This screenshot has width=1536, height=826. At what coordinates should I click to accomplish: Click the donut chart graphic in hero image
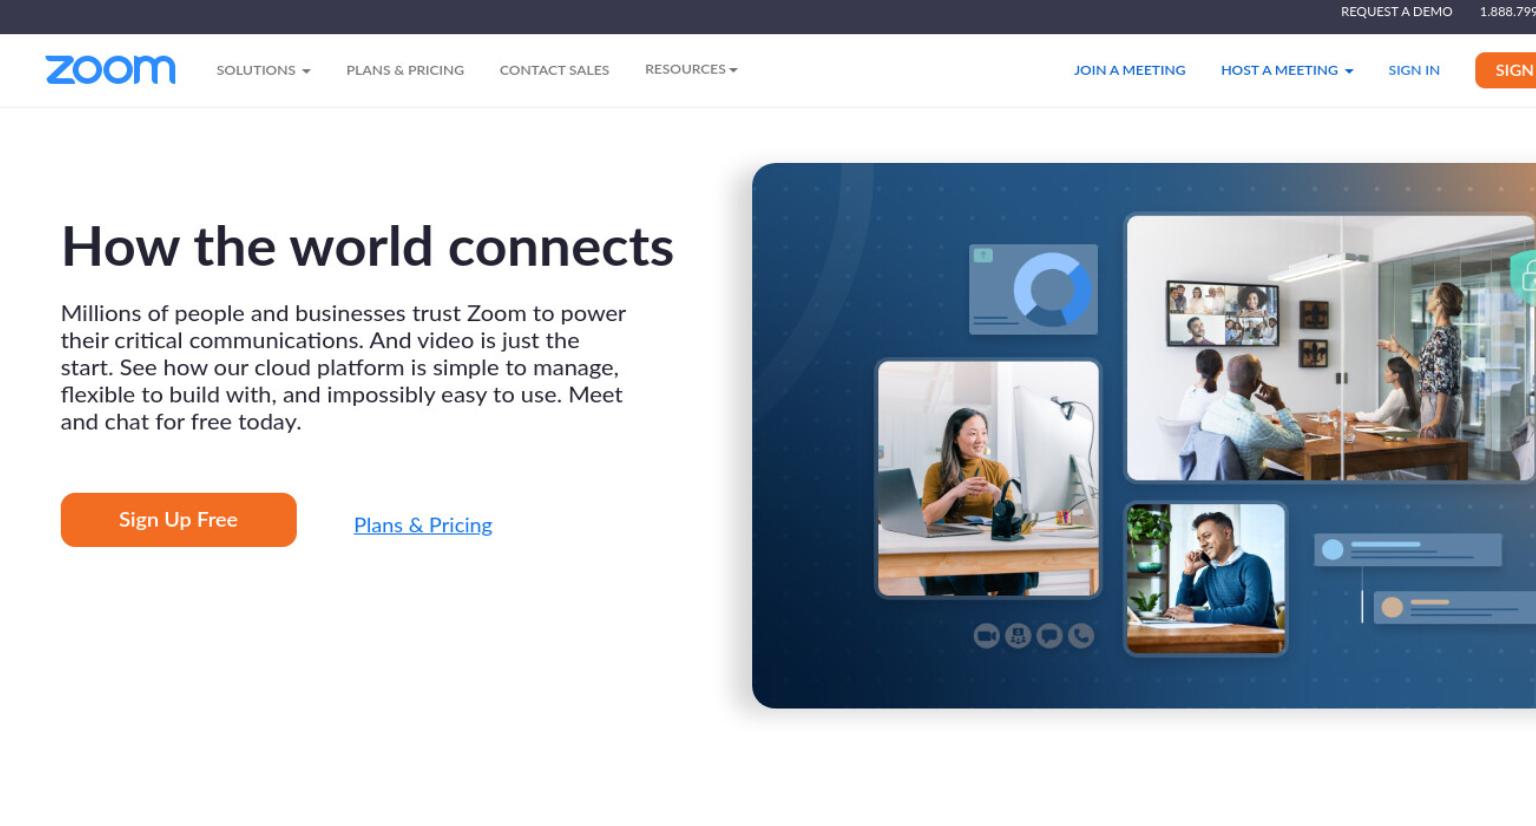click(x=1051, y=290)
